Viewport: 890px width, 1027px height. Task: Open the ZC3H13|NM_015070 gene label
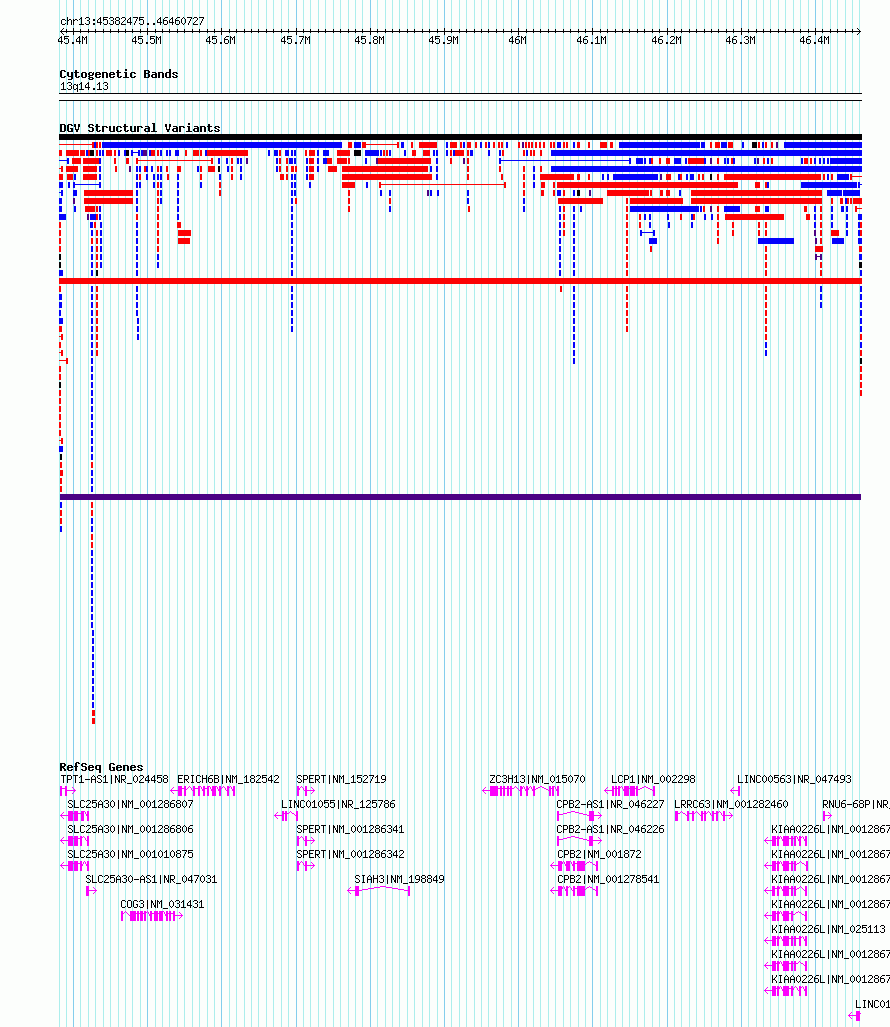538,779
